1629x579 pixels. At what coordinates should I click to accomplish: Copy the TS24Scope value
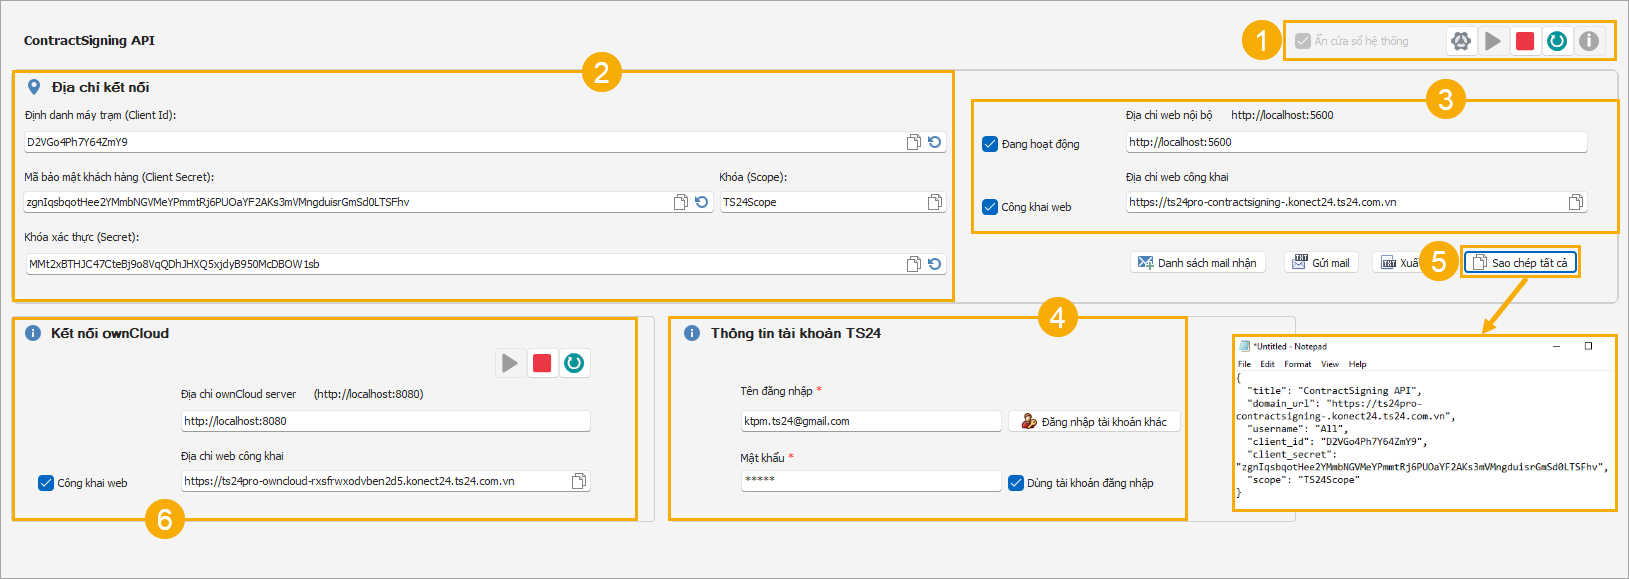tap(934, 202)
